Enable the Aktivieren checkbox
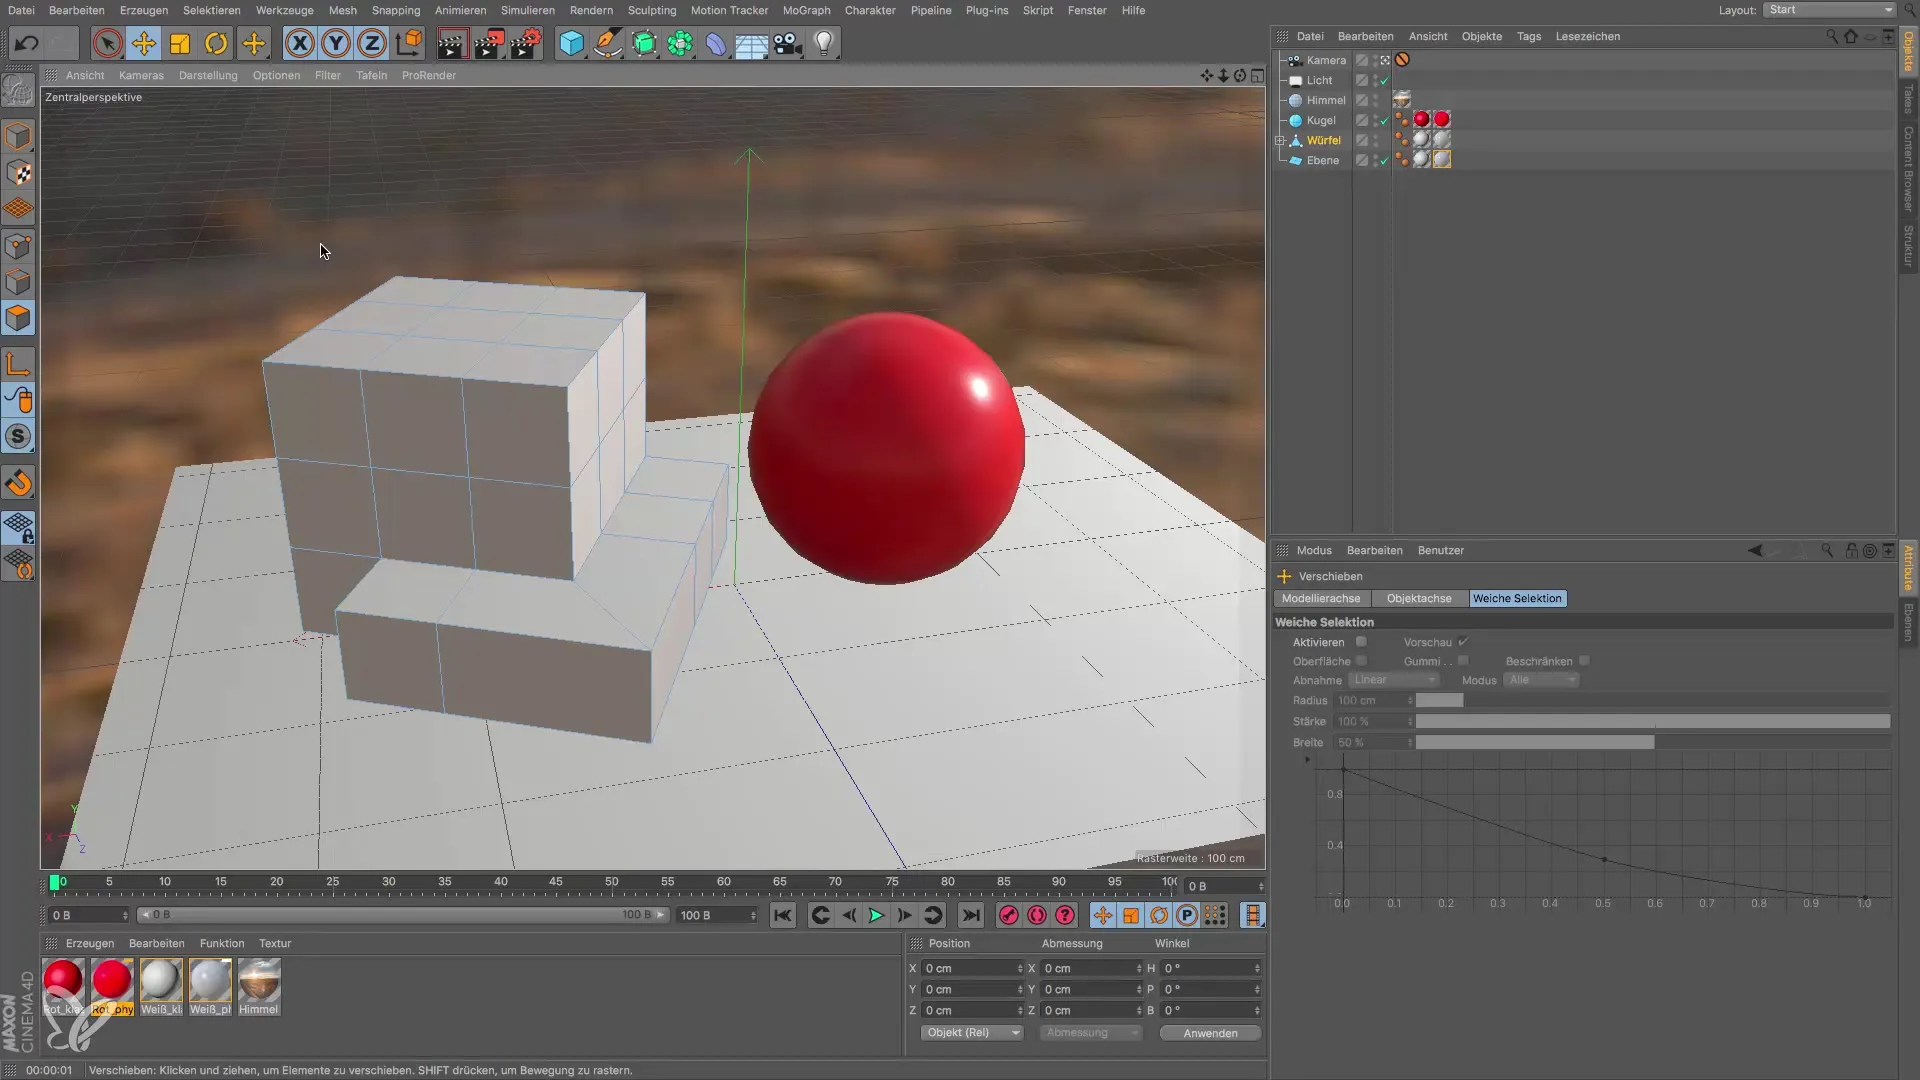 [1361, 642]
